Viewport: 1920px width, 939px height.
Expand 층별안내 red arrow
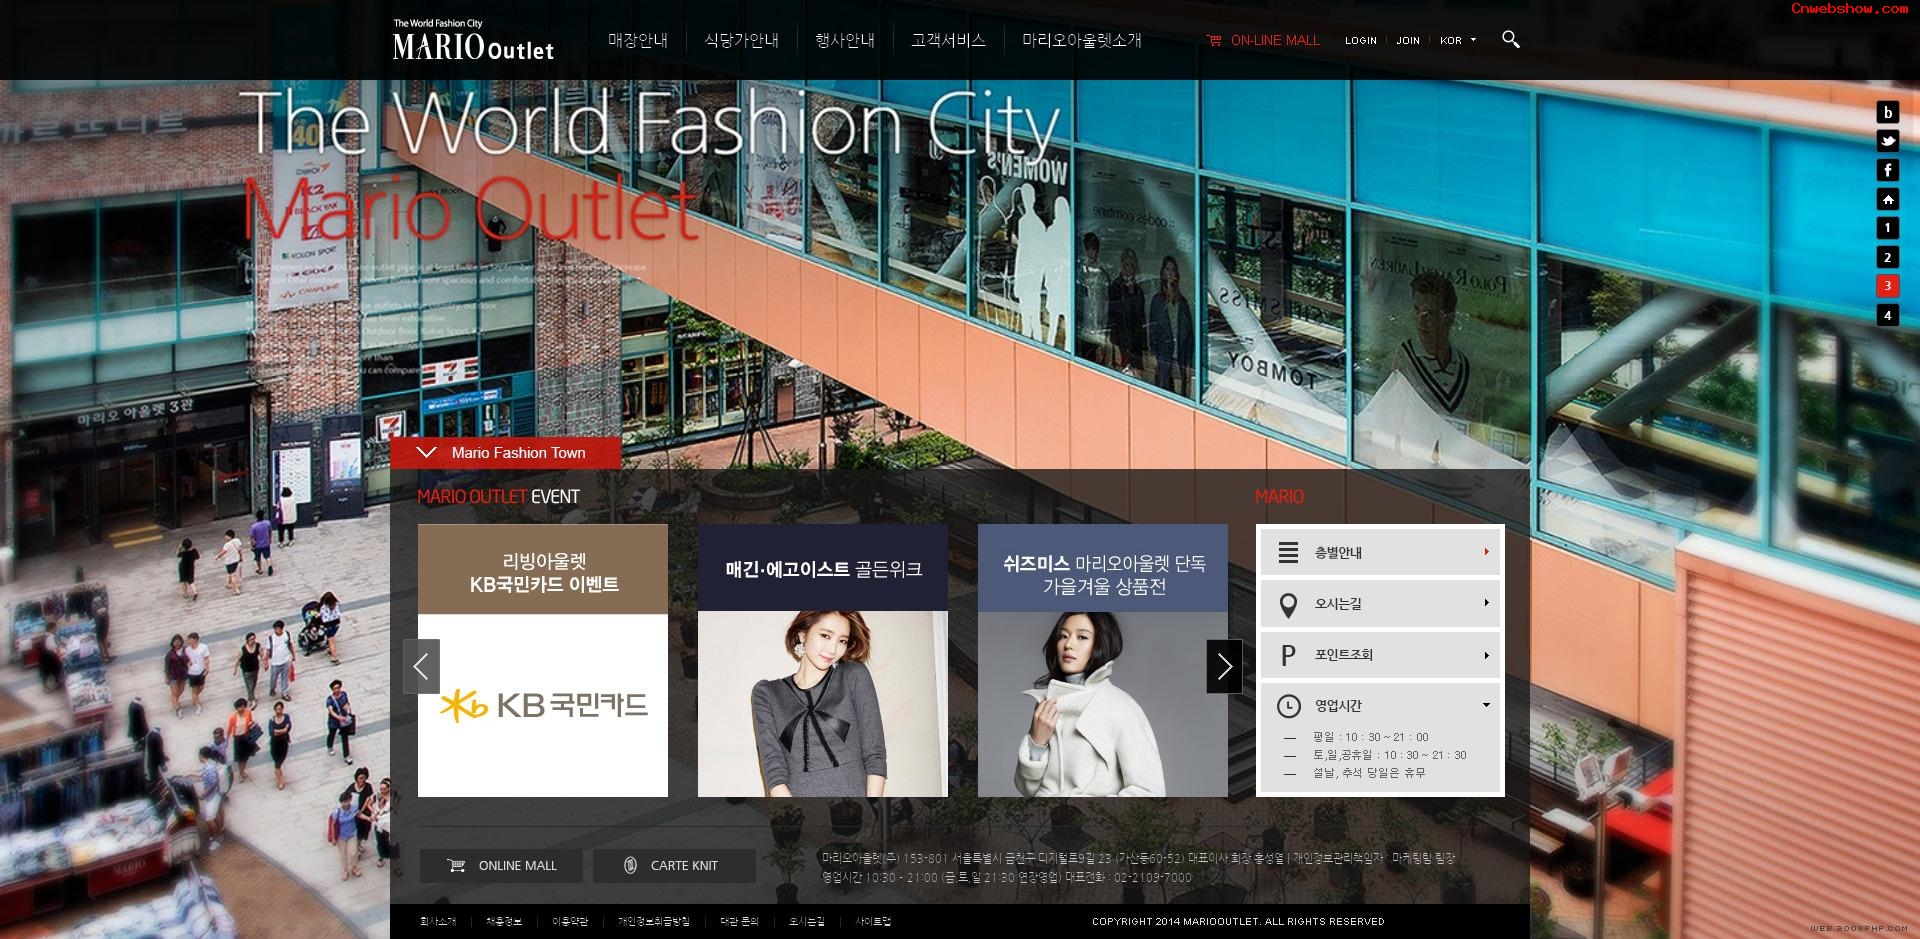click(x=1486, y=552)
